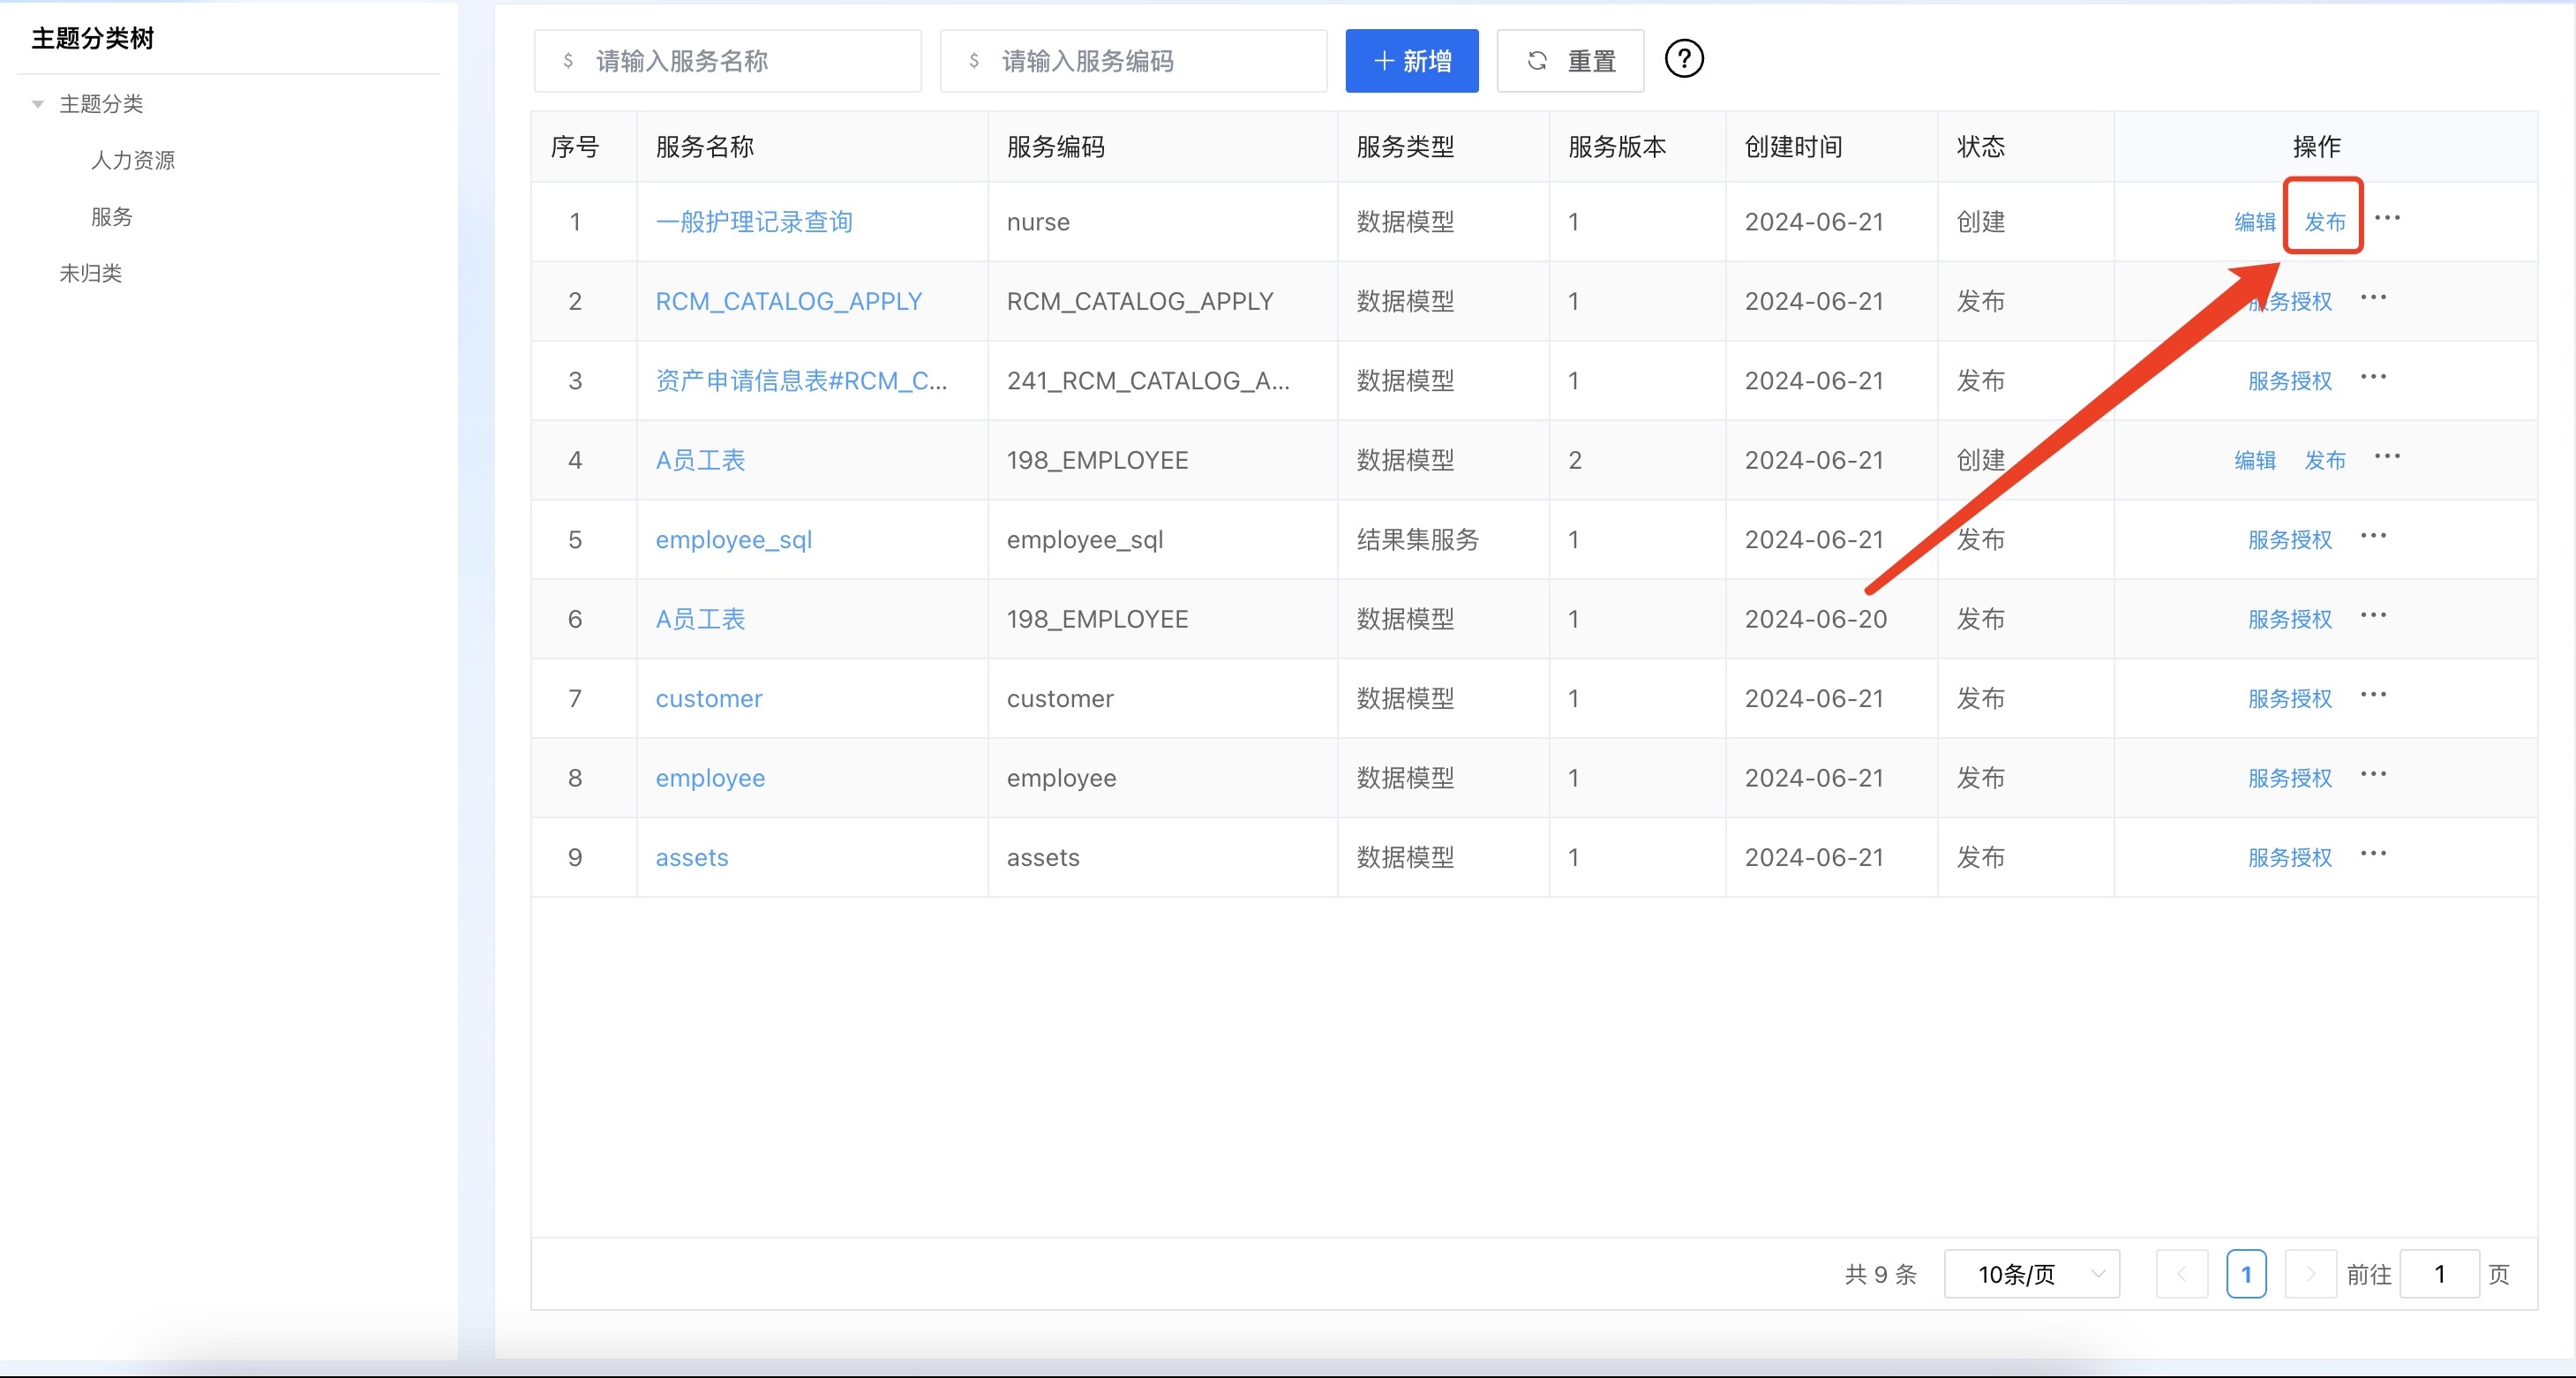Select 服务 in the category tree
Screen dimensions: 2576x1378
click(112, 217)
